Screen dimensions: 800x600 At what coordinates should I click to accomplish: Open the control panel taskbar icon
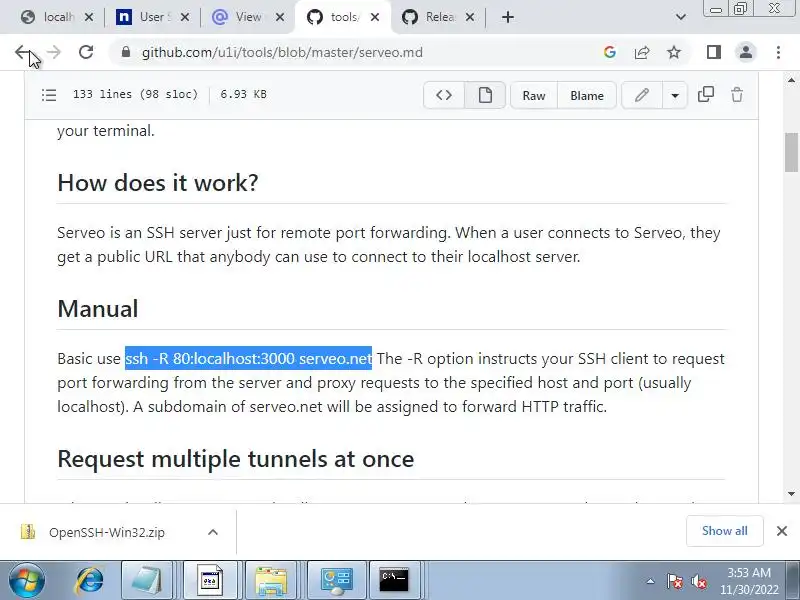[336, 580]
